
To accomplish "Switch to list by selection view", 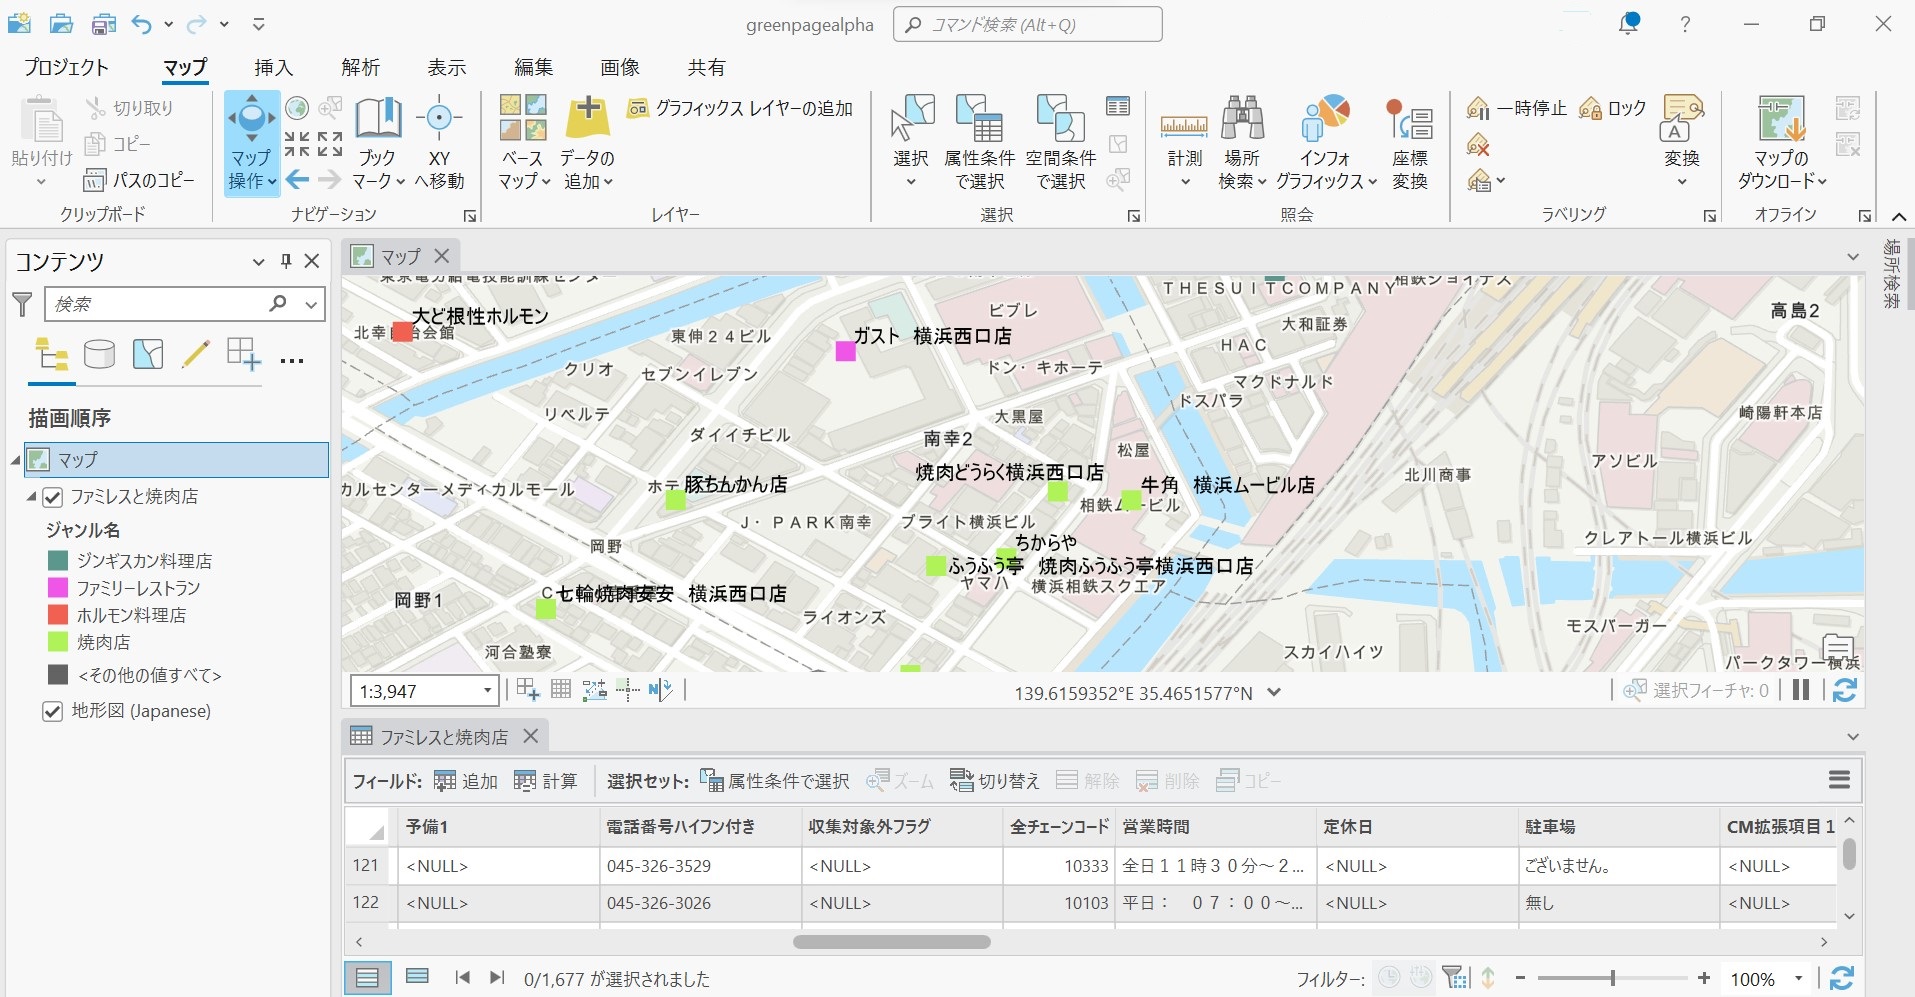I will 147,354.
